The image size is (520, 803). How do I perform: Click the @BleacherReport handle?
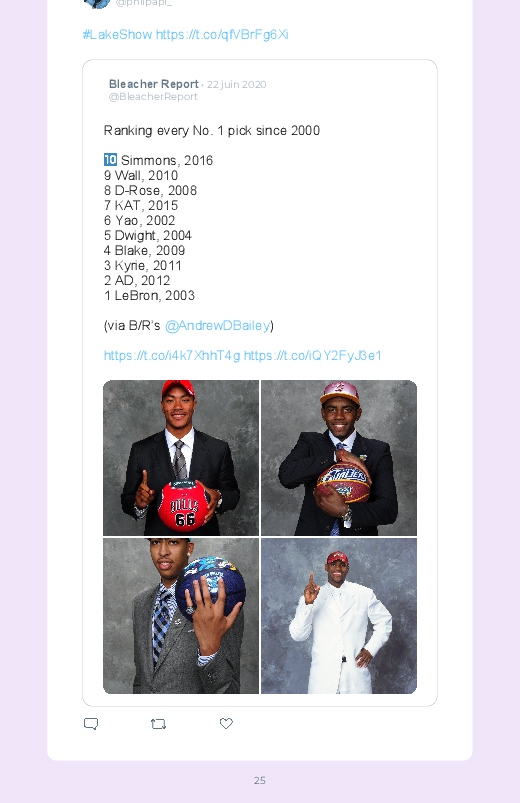[x=153, y=96]
